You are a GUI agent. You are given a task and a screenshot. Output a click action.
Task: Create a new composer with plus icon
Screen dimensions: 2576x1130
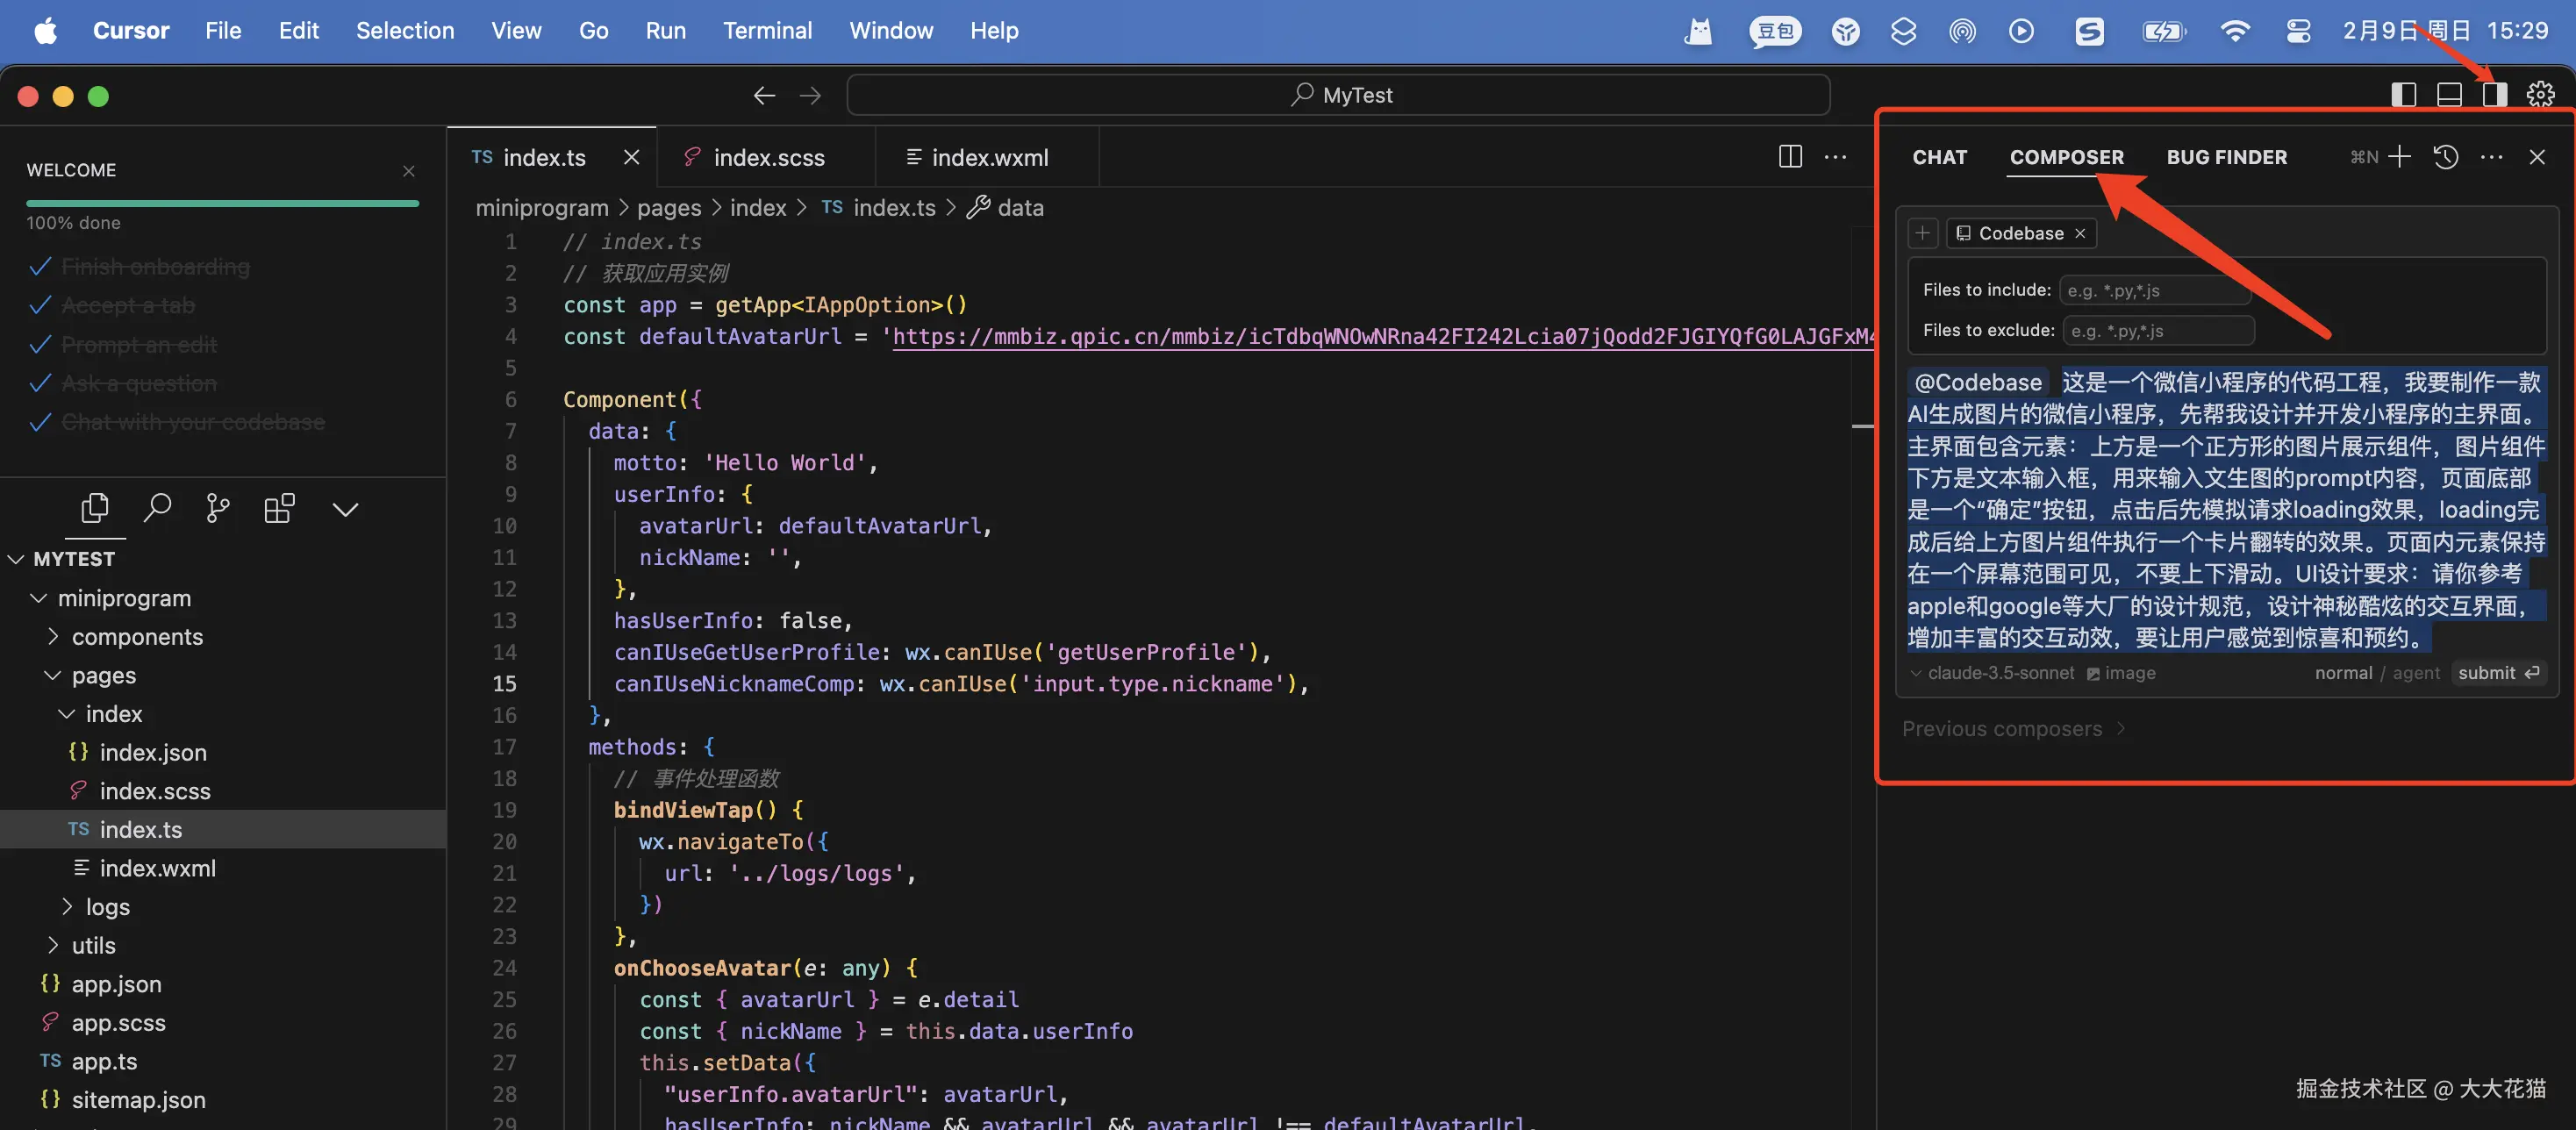click(x=2400, y=157)
